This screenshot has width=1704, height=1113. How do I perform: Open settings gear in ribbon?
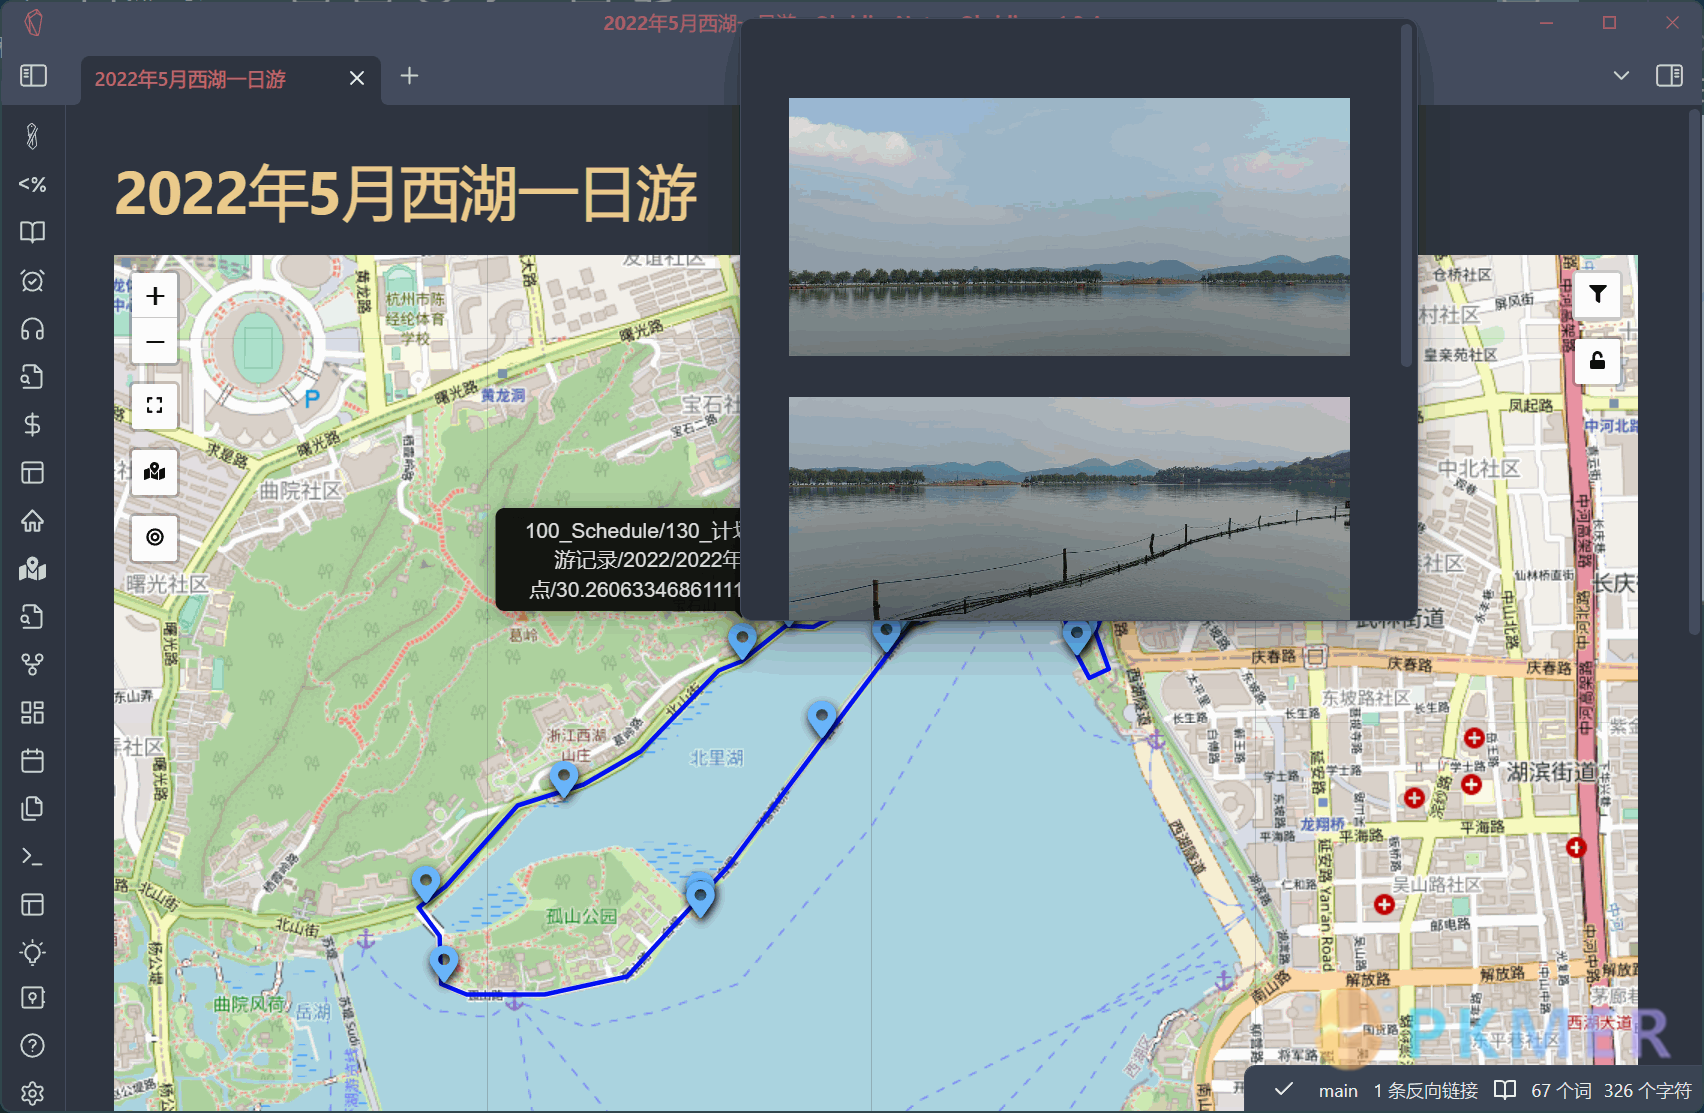coord(32,1093)
